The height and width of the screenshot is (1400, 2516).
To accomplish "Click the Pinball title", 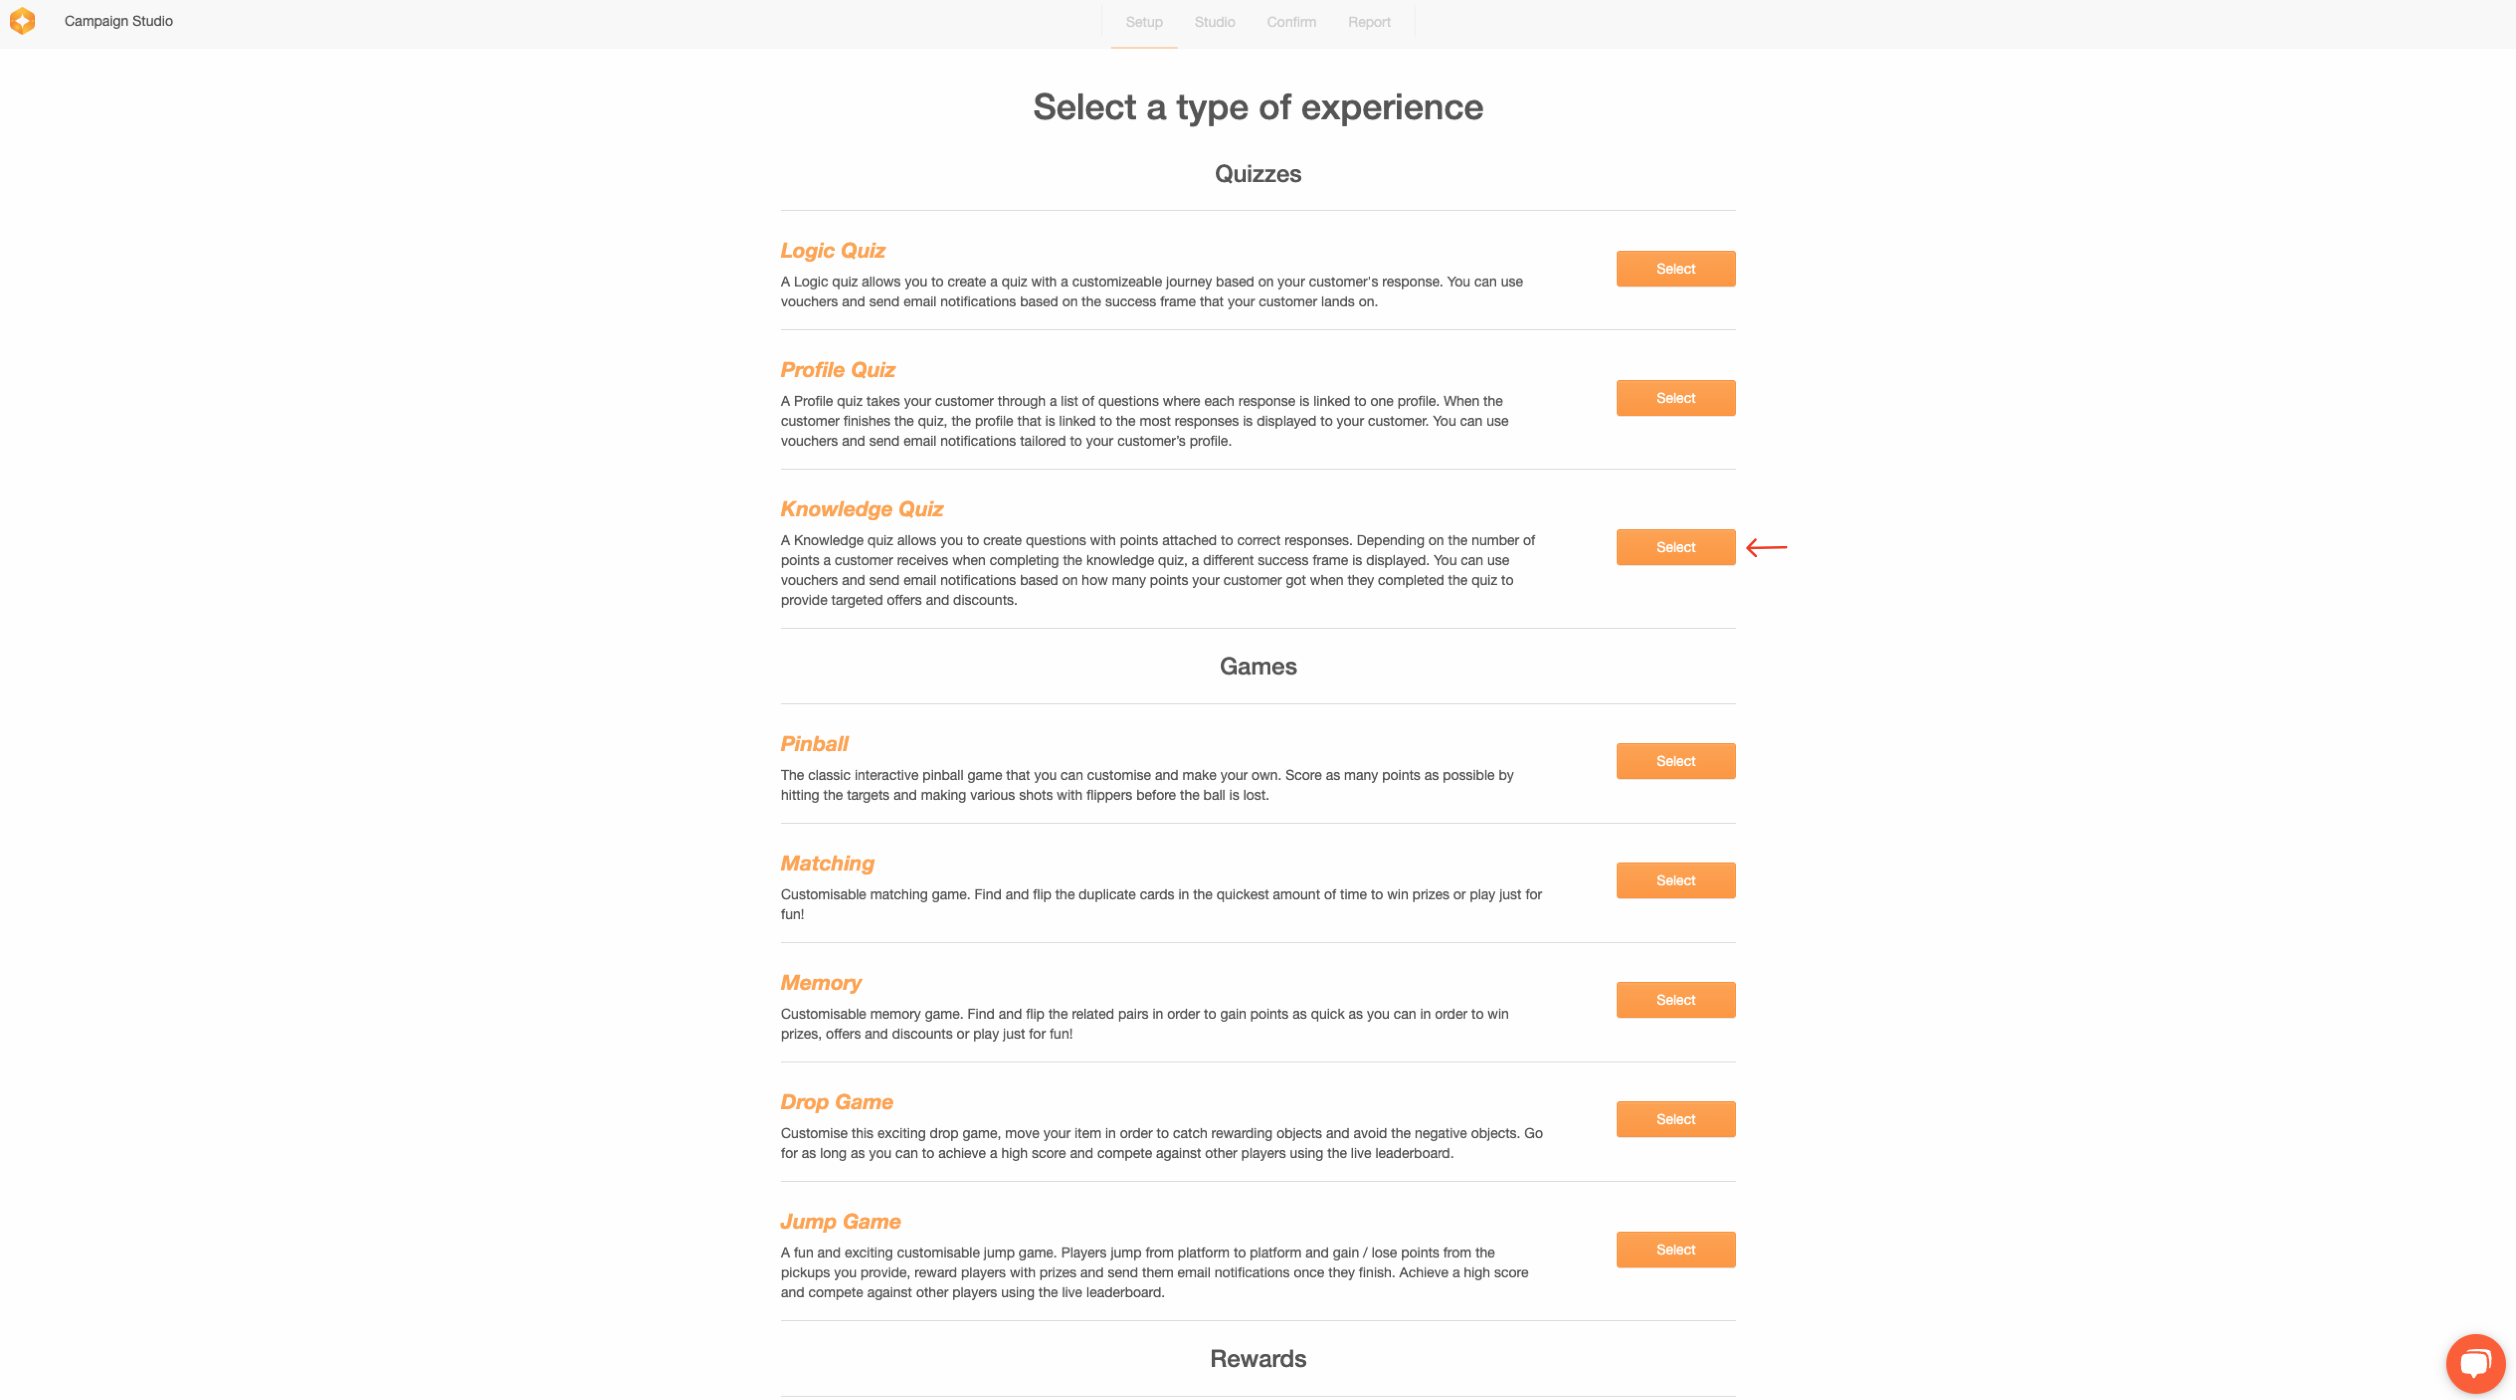I will [x=814, y=744].
